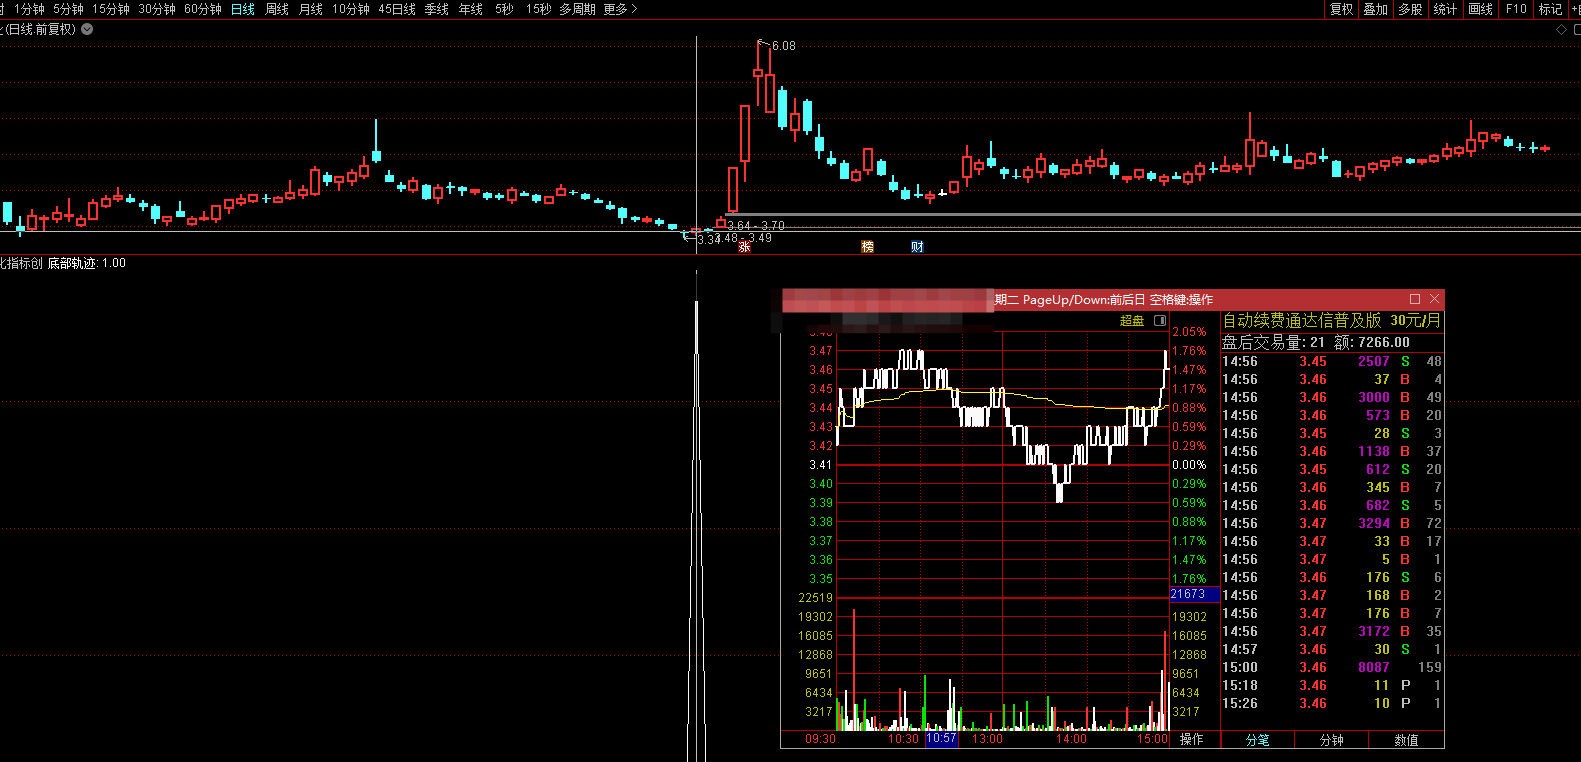
Task: Expand the 日线 前复权 chart dropdown arrow
Action: coord(87,29)
